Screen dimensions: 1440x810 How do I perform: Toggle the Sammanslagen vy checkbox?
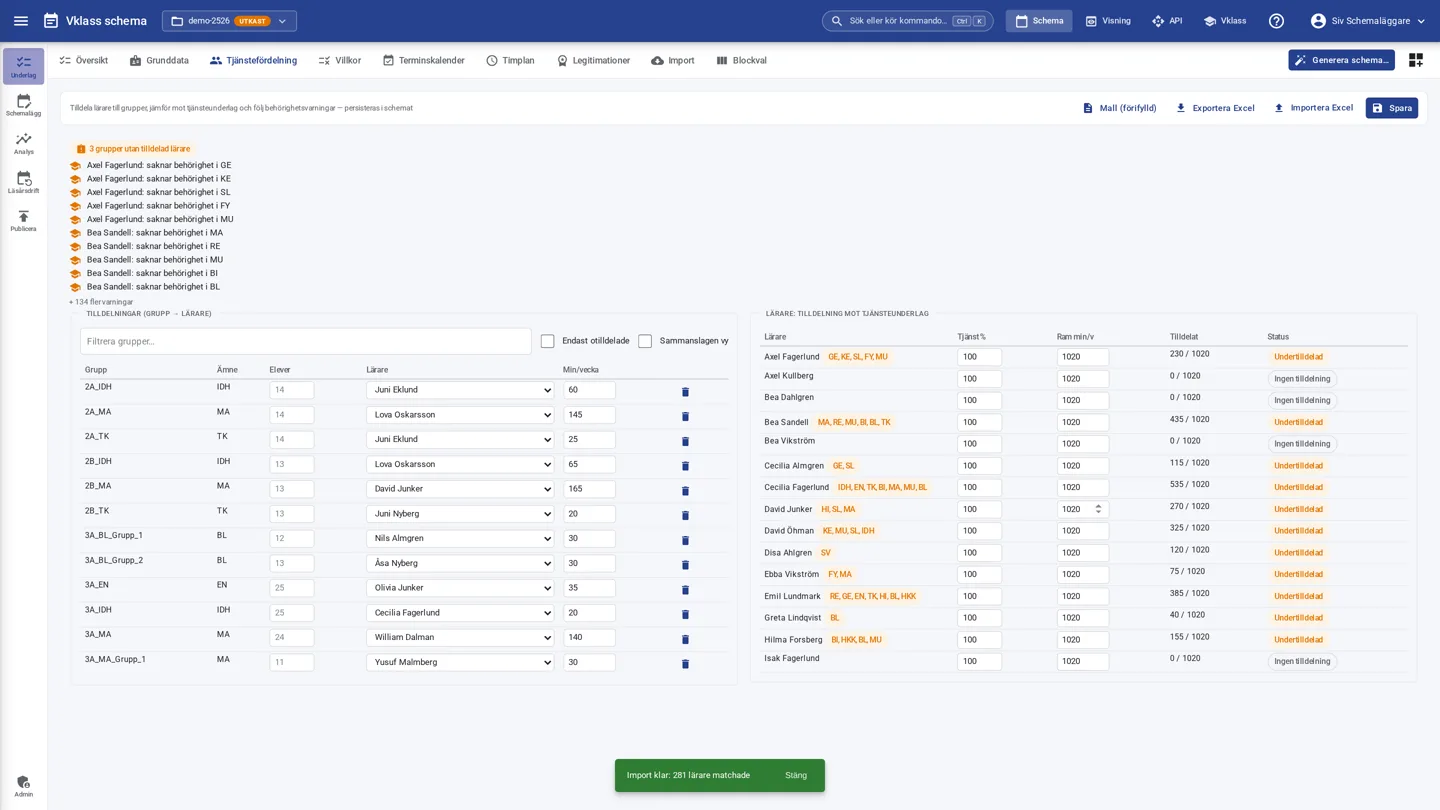(x=645, y=341)
